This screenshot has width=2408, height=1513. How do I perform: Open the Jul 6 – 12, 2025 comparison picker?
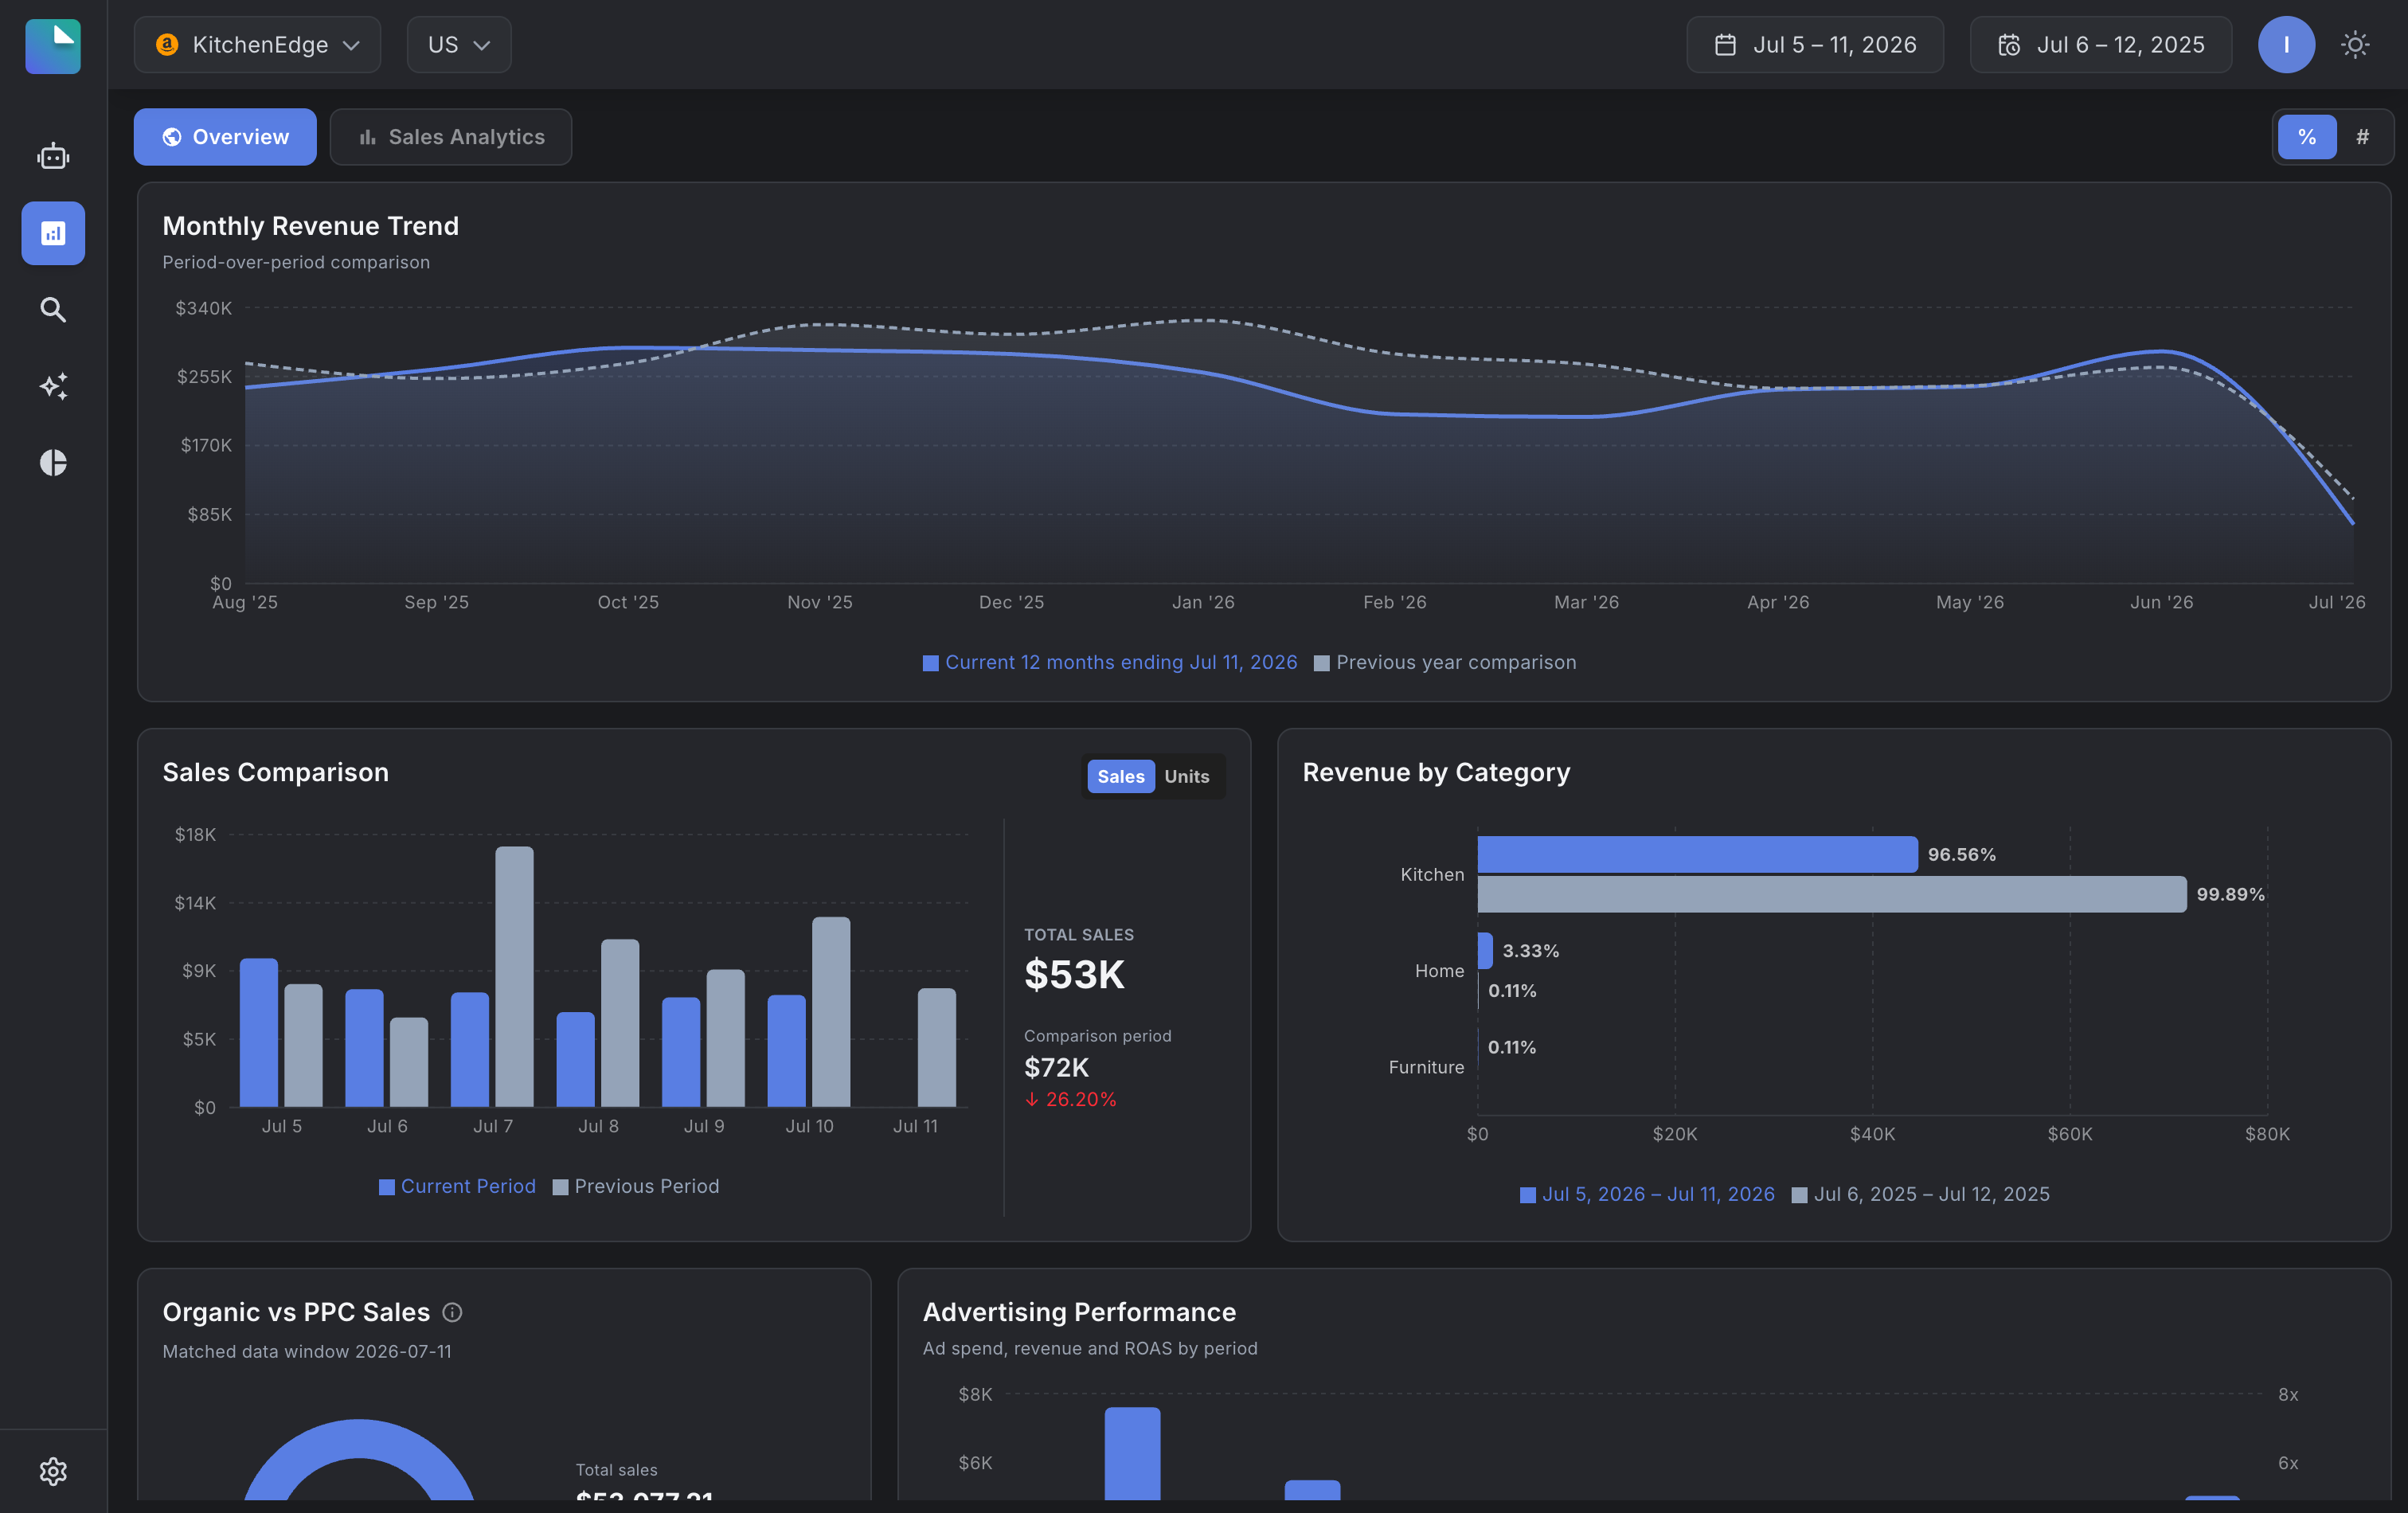point(2100,45)
